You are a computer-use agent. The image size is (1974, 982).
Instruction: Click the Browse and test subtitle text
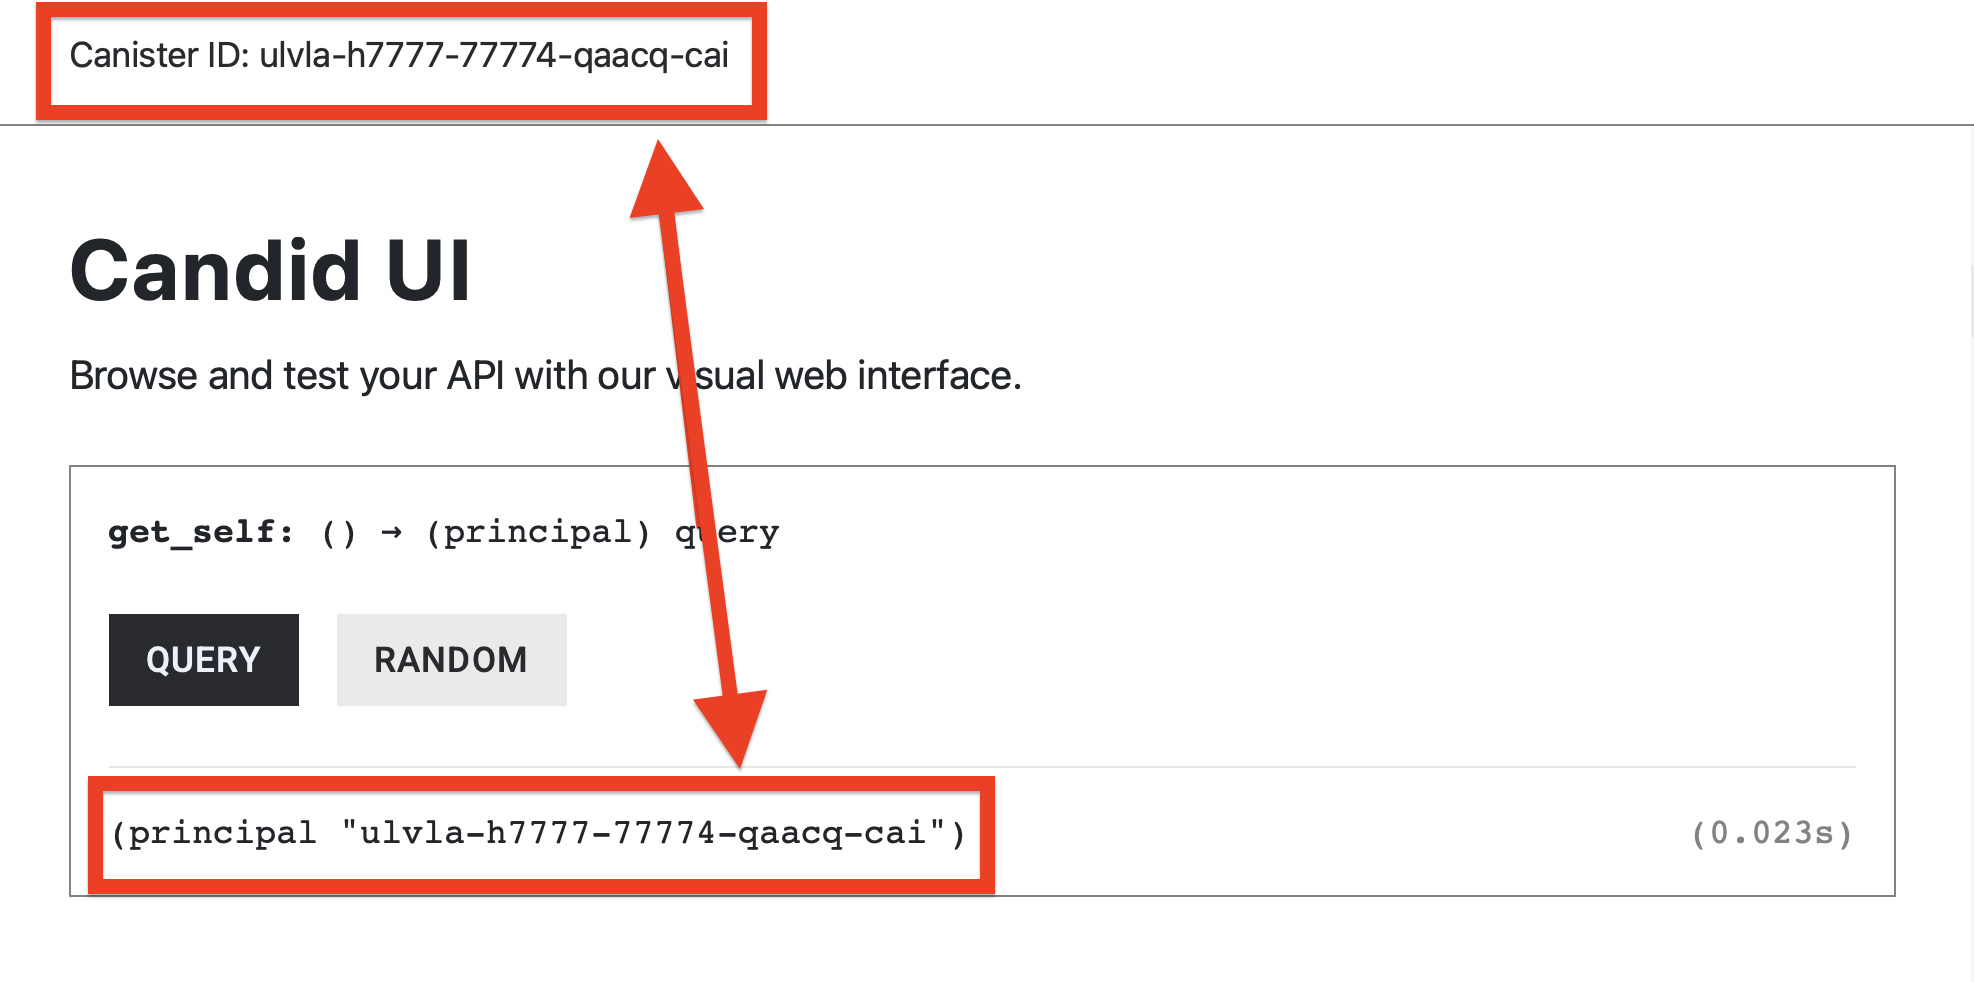pos(545,375)
